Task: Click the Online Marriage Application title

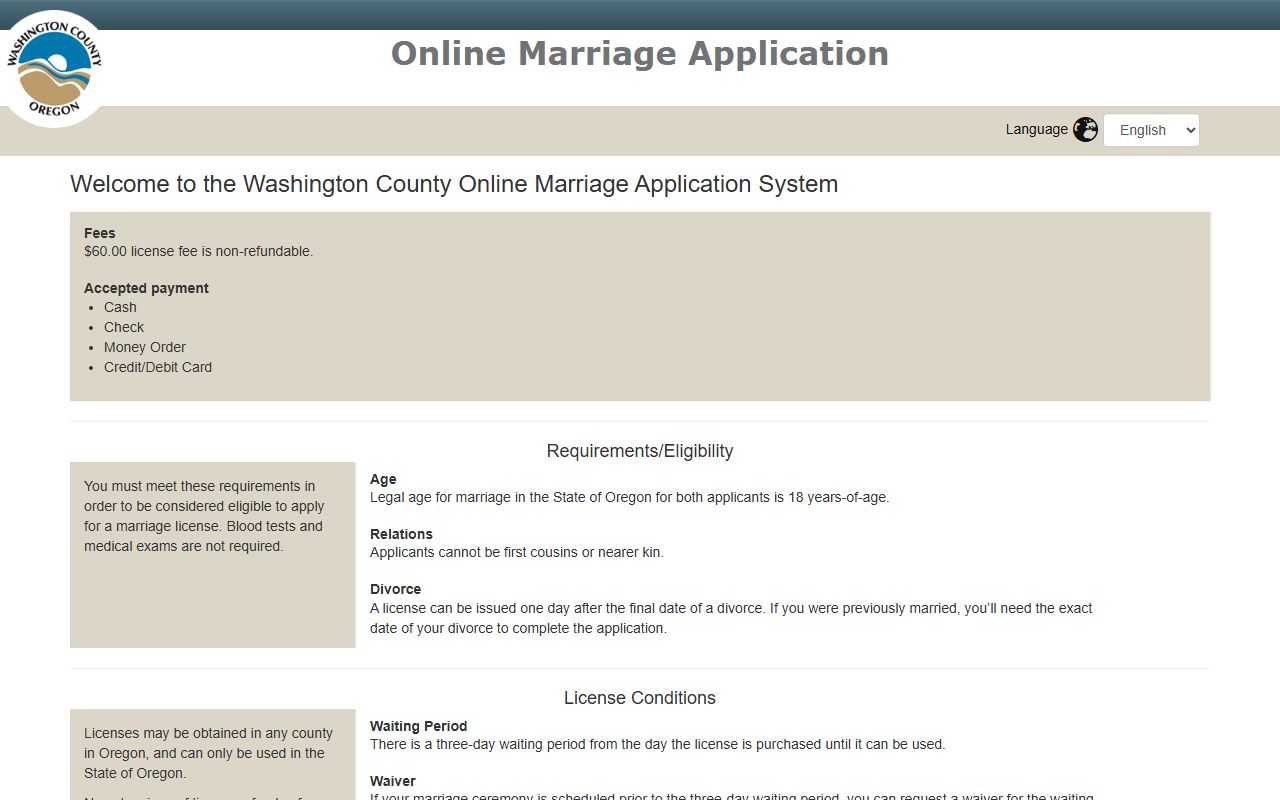Action: [x=640, y=53]
